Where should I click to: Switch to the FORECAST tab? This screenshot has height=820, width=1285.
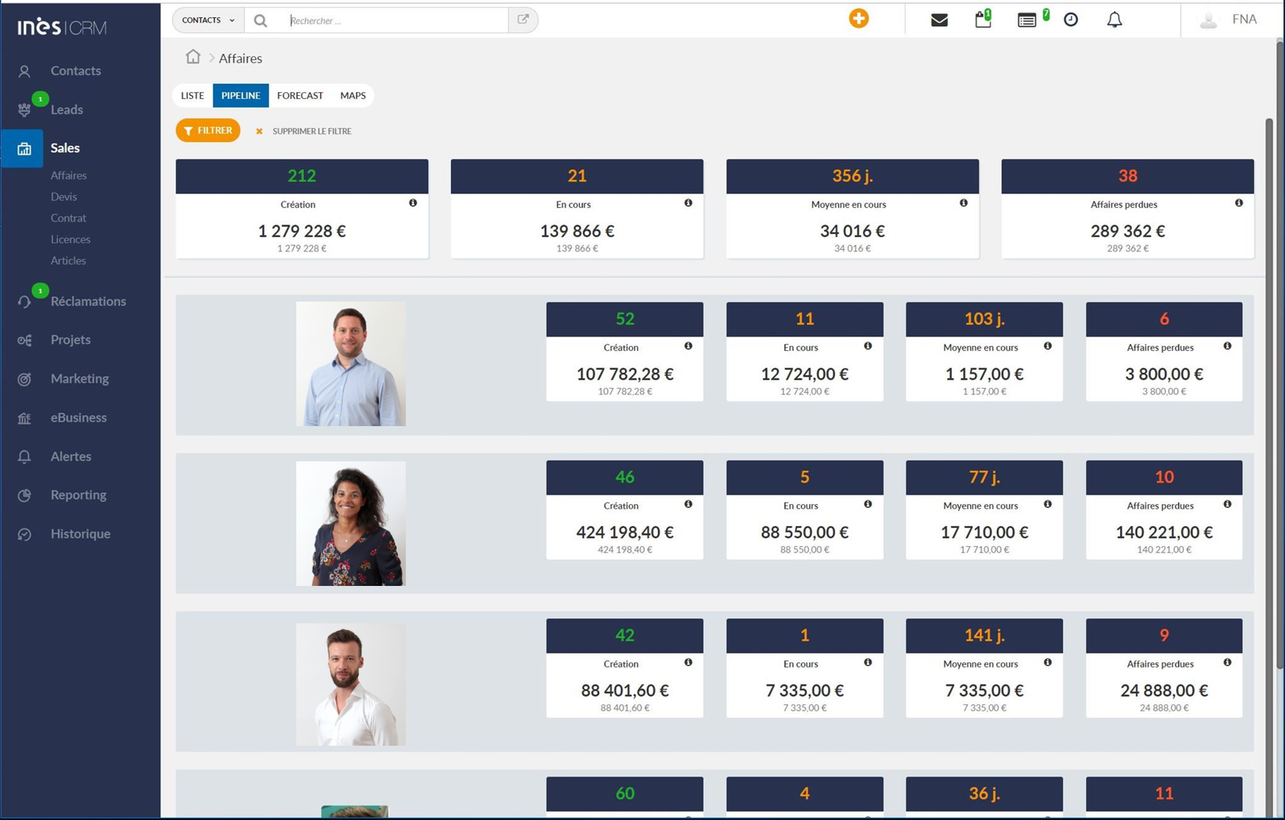pos(300,96)
